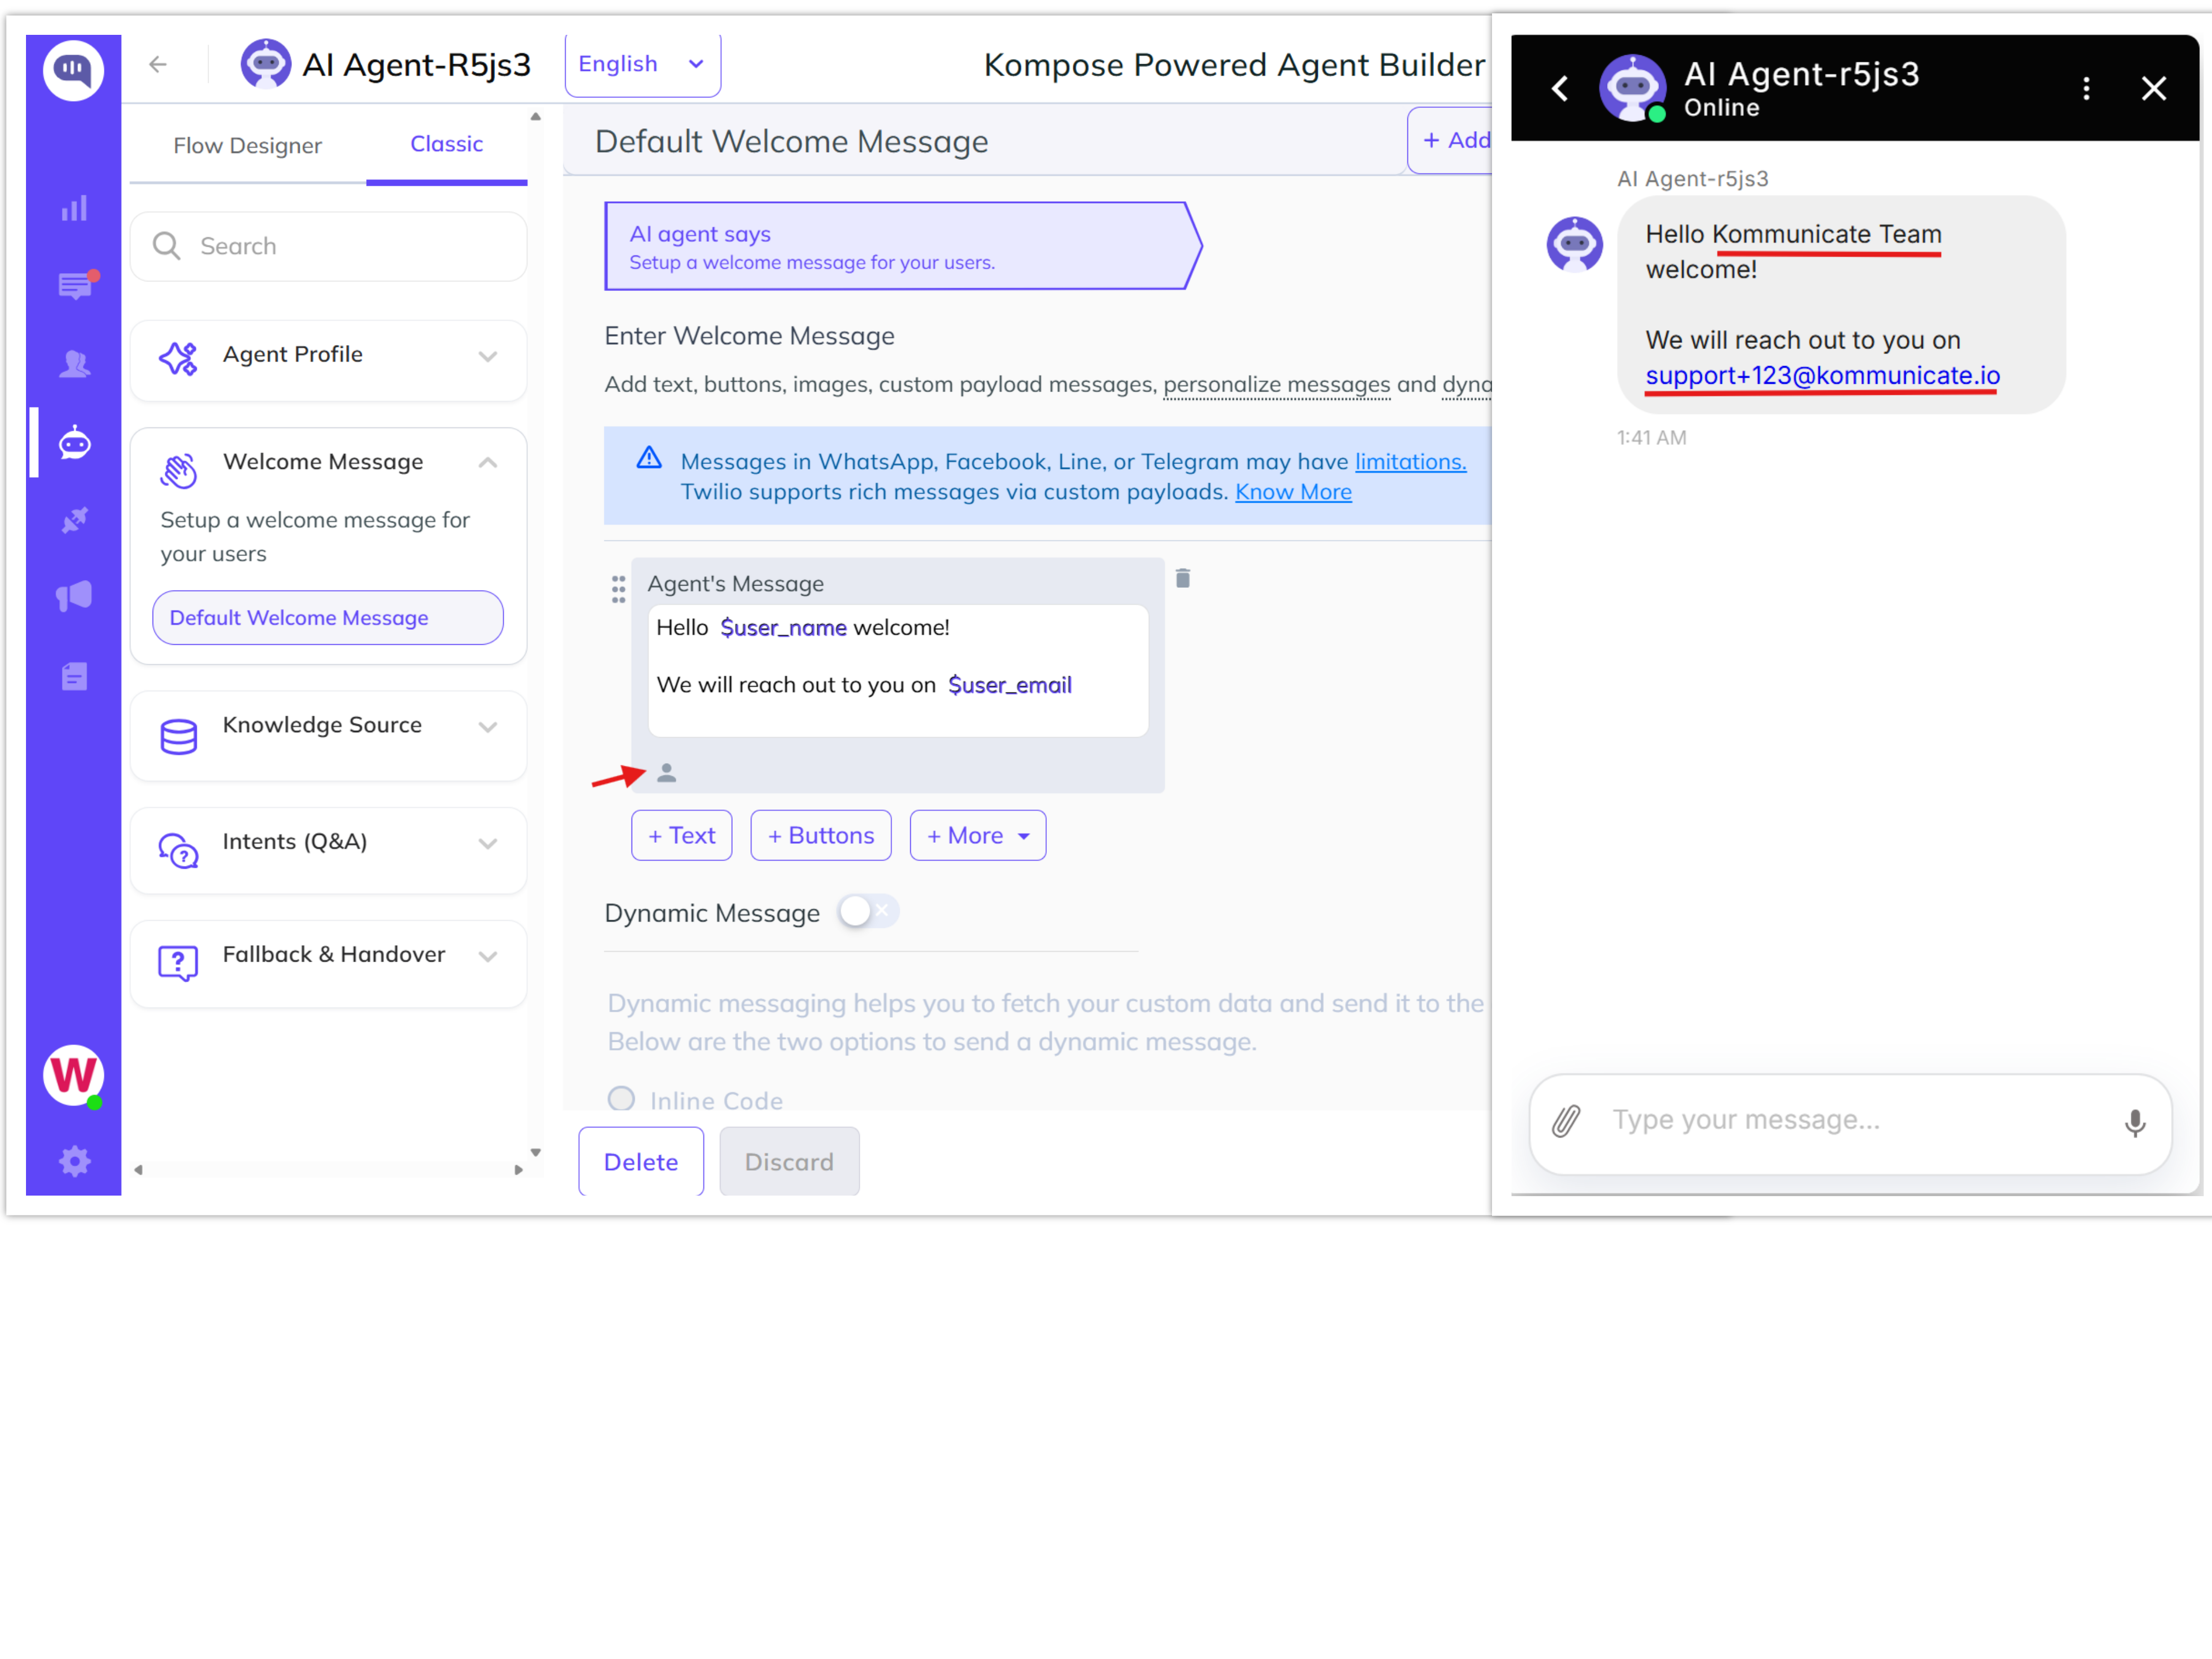Screen dimensions: 2212x1659
Task: Open the integrations plug sidebar icon
Action: point(75,520)
